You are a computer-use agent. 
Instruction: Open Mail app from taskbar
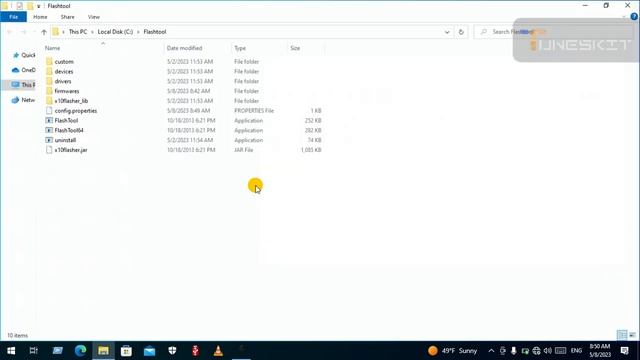pyautogui.click(x=149, y=351)
